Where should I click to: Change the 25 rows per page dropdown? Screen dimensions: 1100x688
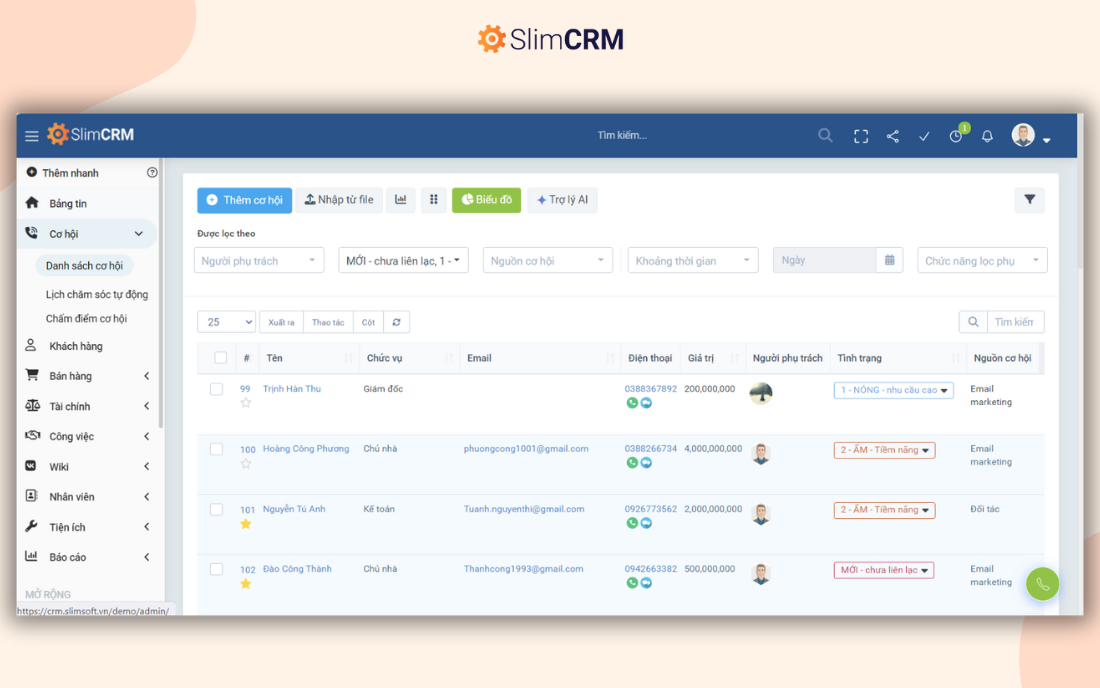[226, 322]
